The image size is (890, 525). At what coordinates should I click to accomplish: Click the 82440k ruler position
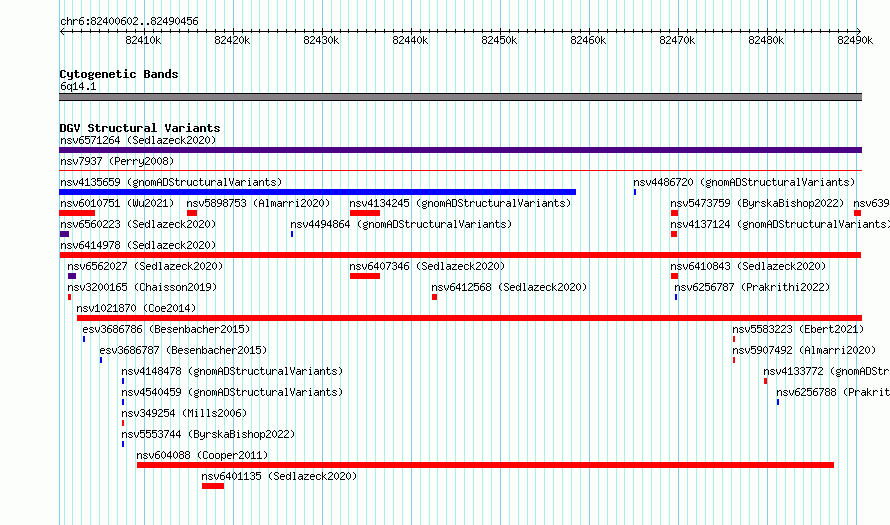[410, 40]
